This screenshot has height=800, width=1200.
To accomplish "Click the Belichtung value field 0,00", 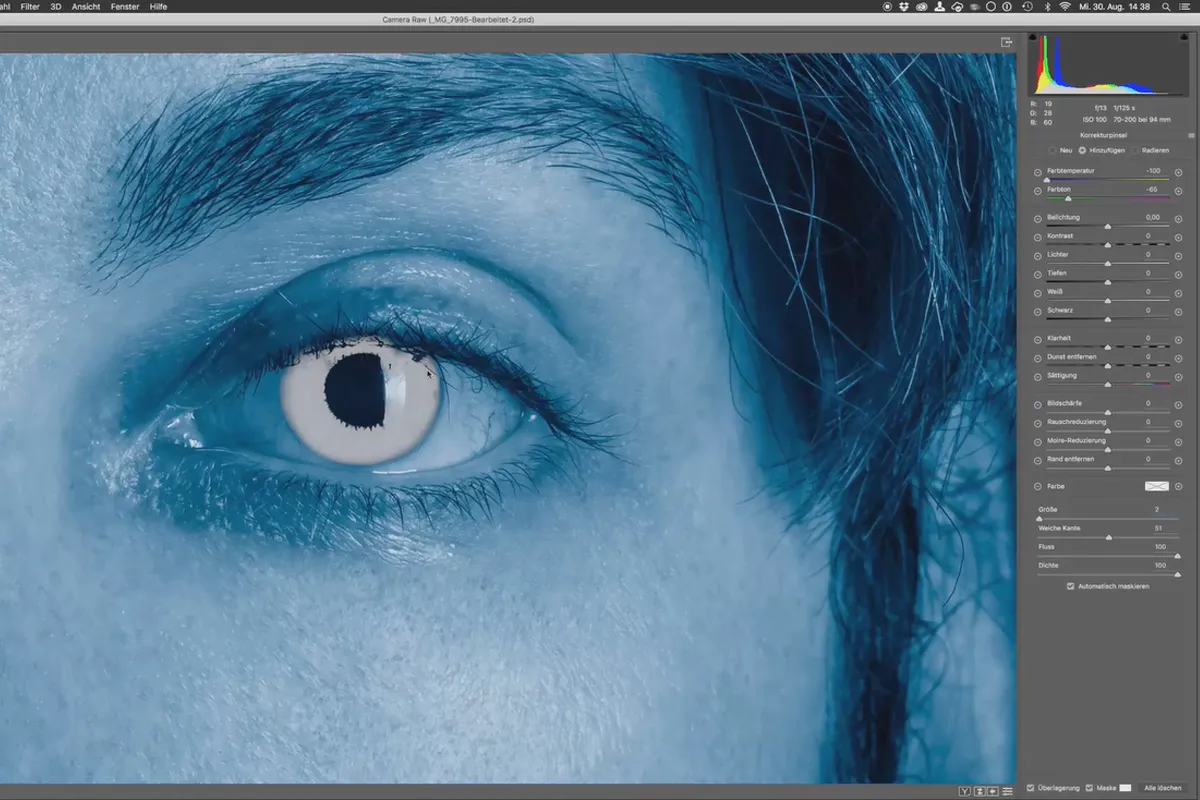I will tap(1152, 217).
